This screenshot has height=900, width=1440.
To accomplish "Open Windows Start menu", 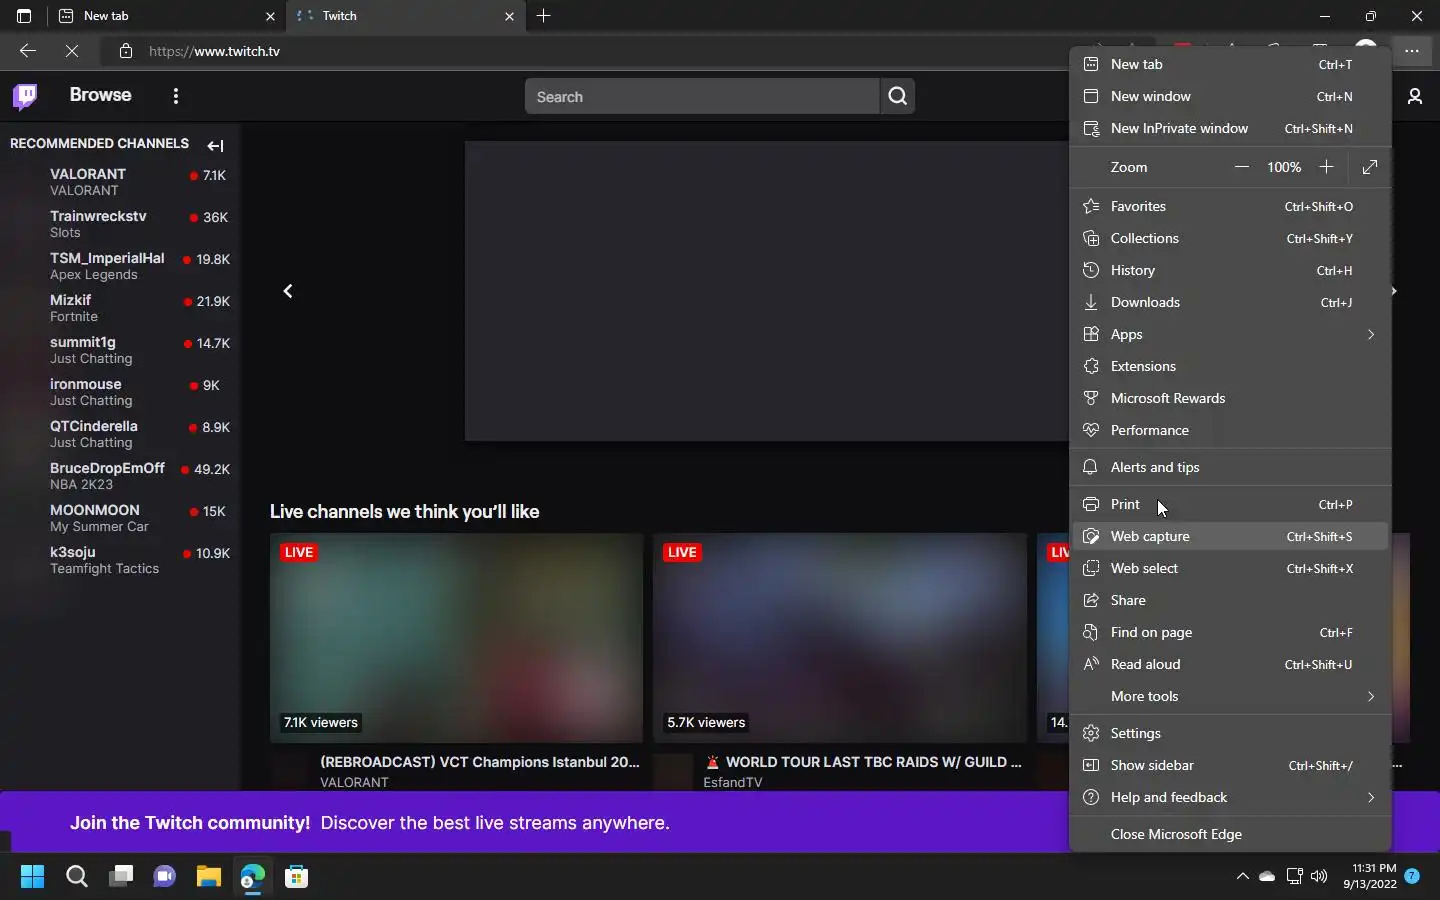I will [33, 877].
